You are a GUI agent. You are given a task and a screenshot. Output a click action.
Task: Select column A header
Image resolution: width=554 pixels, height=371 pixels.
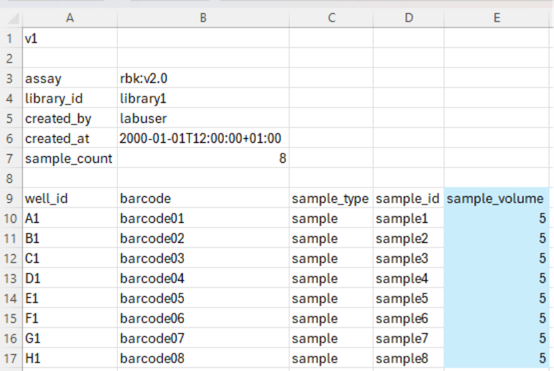point(70,18)
